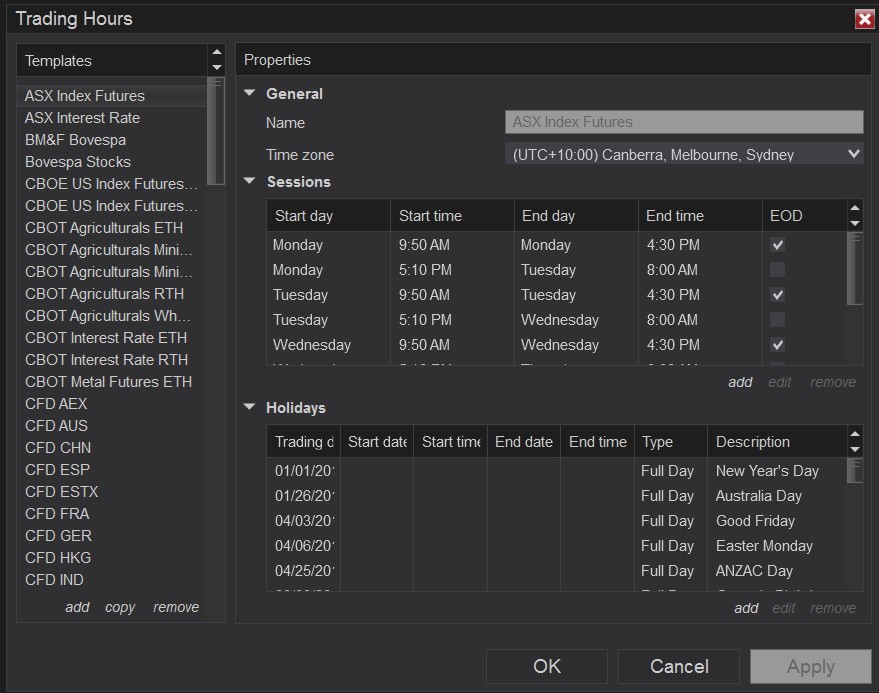
Task: Enable EOD for Monday 5:10 PM session
Action: pos(778,270)
